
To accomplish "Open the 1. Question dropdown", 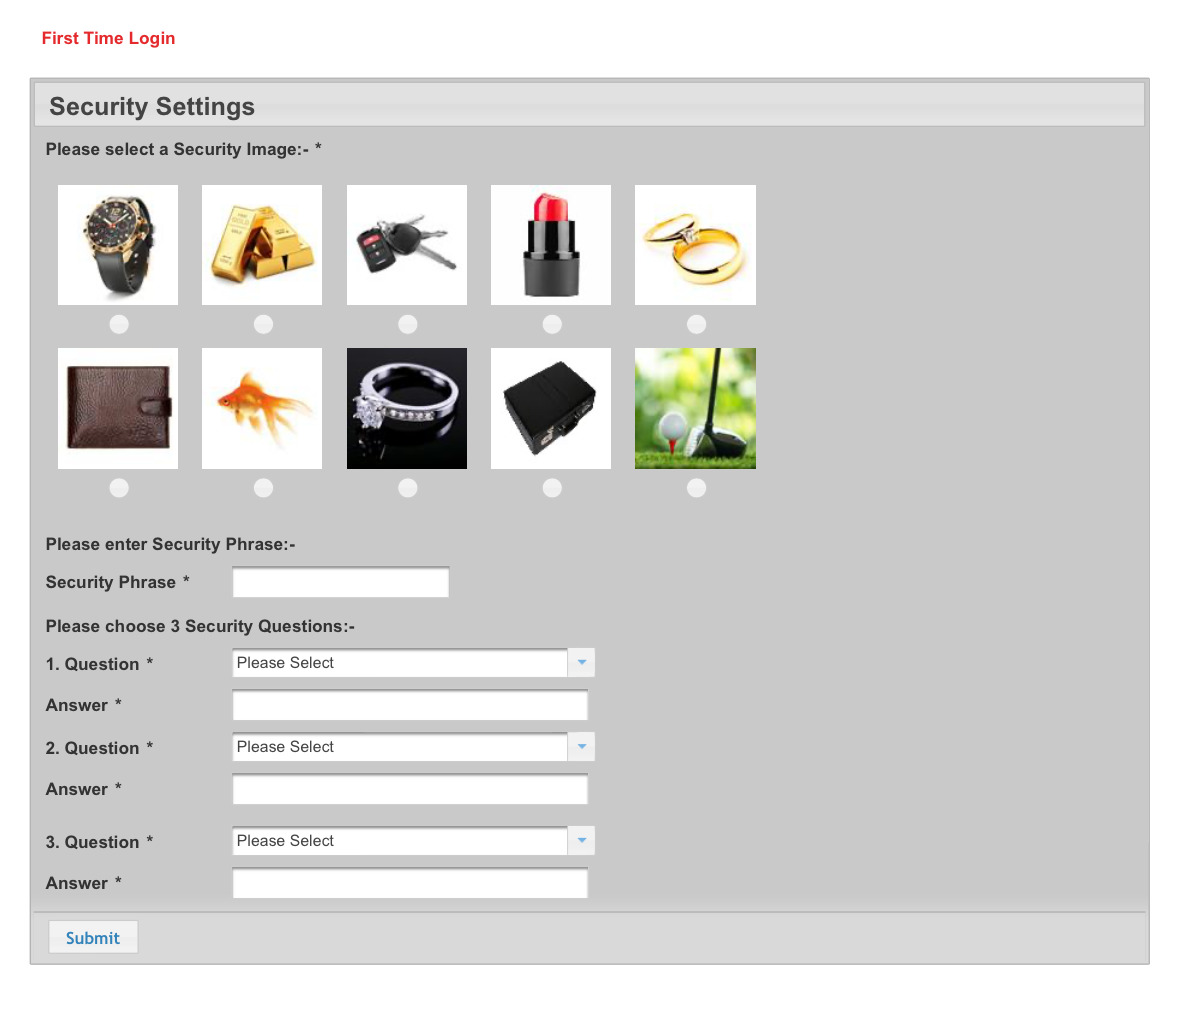I will tap(581, 663).
